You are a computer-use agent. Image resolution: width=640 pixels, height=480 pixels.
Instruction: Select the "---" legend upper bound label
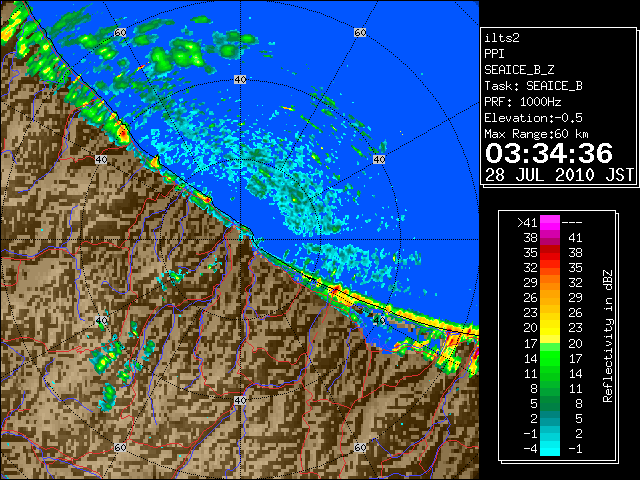click(x=572, y=223)
